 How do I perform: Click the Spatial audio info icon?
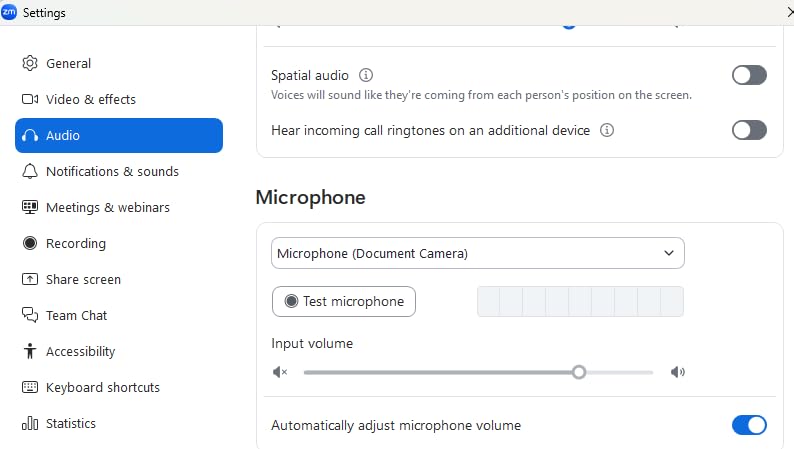[366, 75]
